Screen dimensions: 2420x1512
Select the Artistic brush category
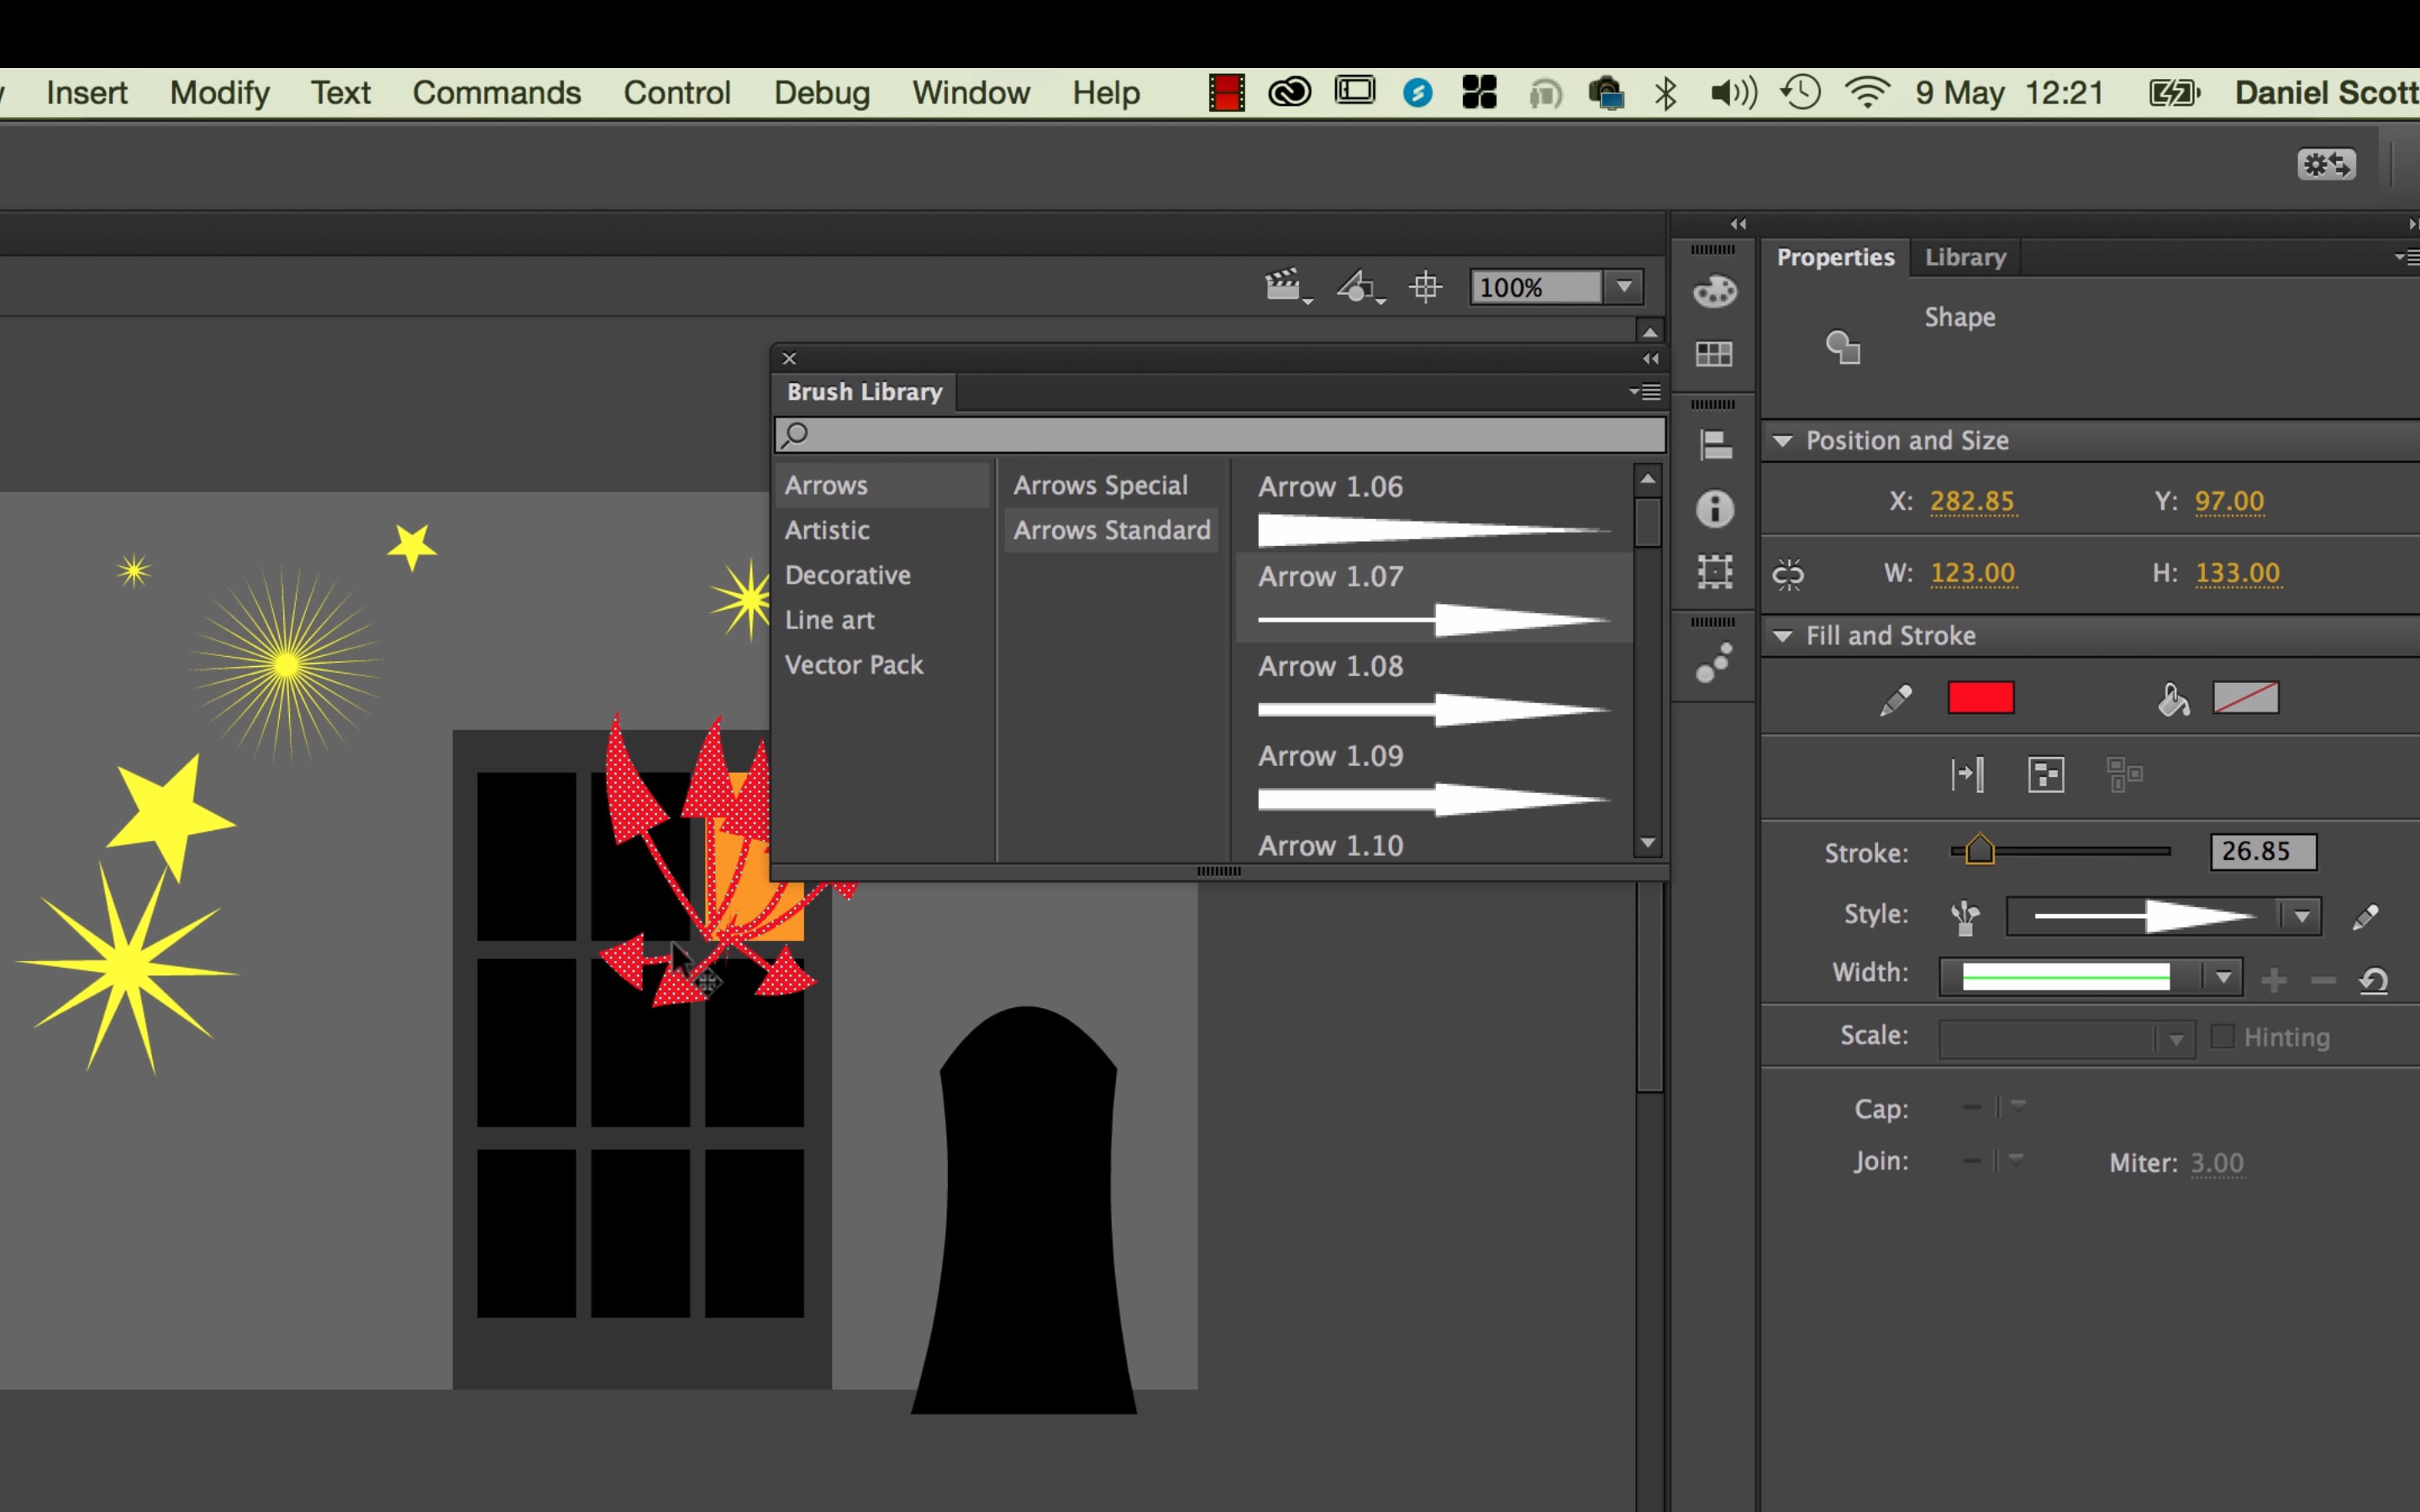coord(827,530)
